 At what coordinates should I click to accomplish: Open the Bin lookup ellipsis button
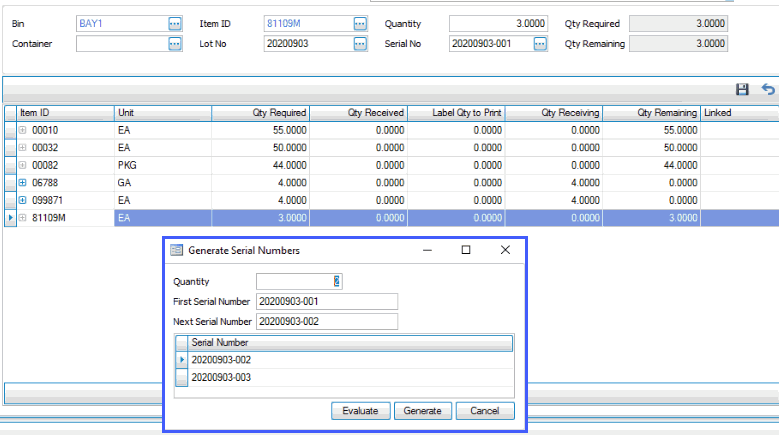click(x=175, y=23)
